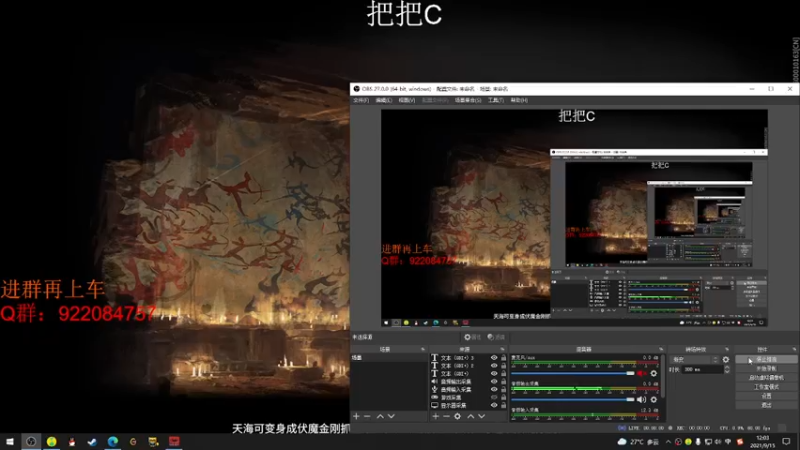Adjust volume slider of first mixer channel
The image size is (800, 450).
tap(572, 373)
